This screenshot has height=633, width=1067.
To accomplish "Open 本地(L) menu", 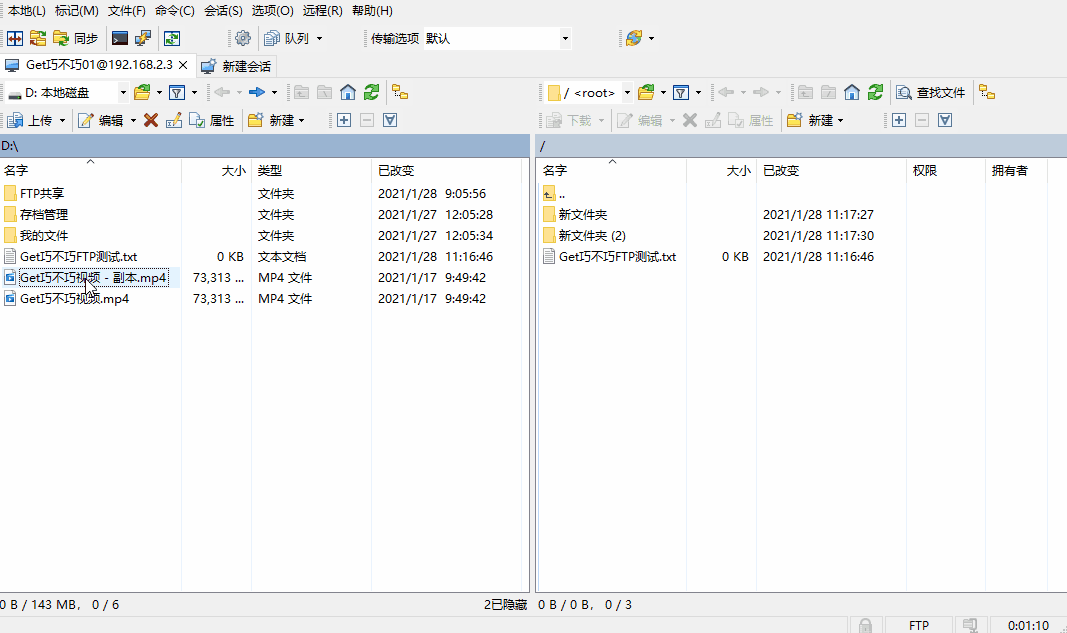I will [27, 11].
